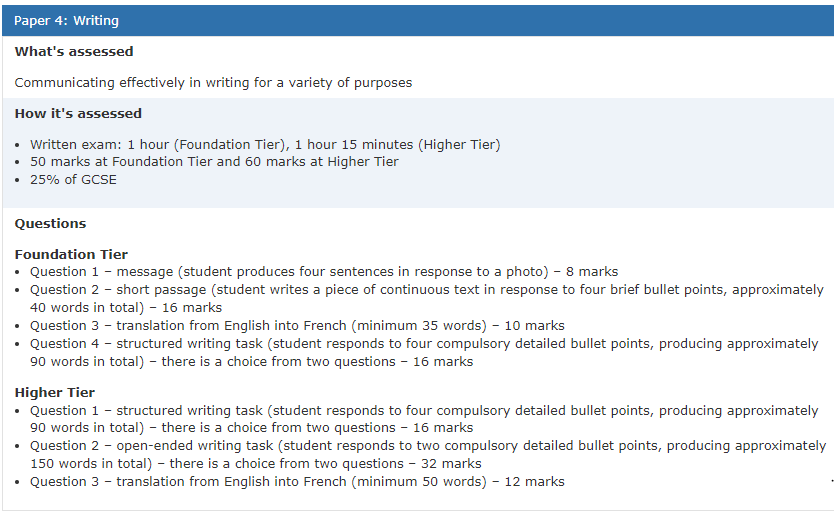The width and height of the screenshot is (834, 519).
Task: Click the 'Written exam: 1 hour' bullet line
Action: coord(265,145)
